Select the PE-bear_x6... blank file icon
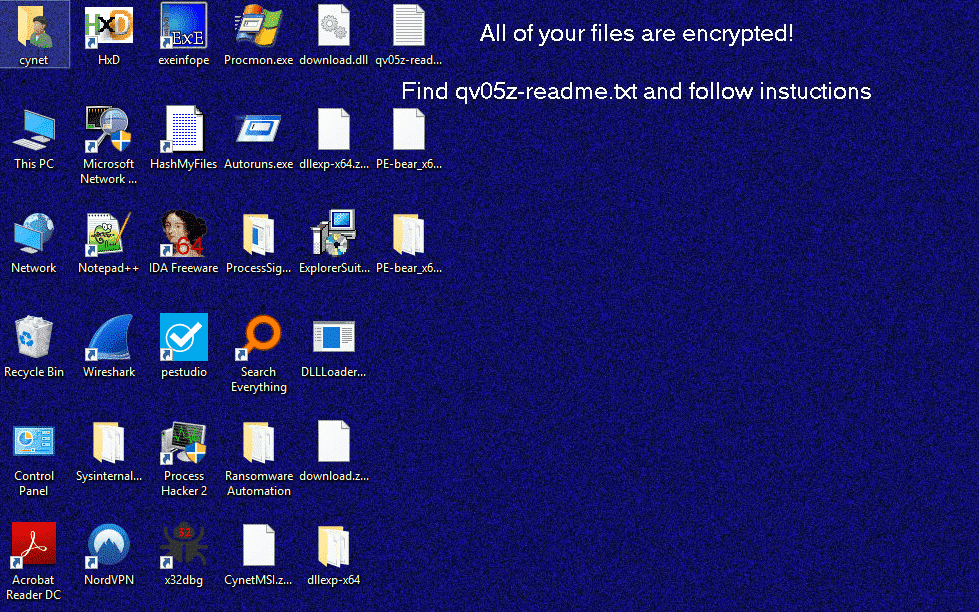This screenshot has height=612, width=979. click(x=408, y=131)
